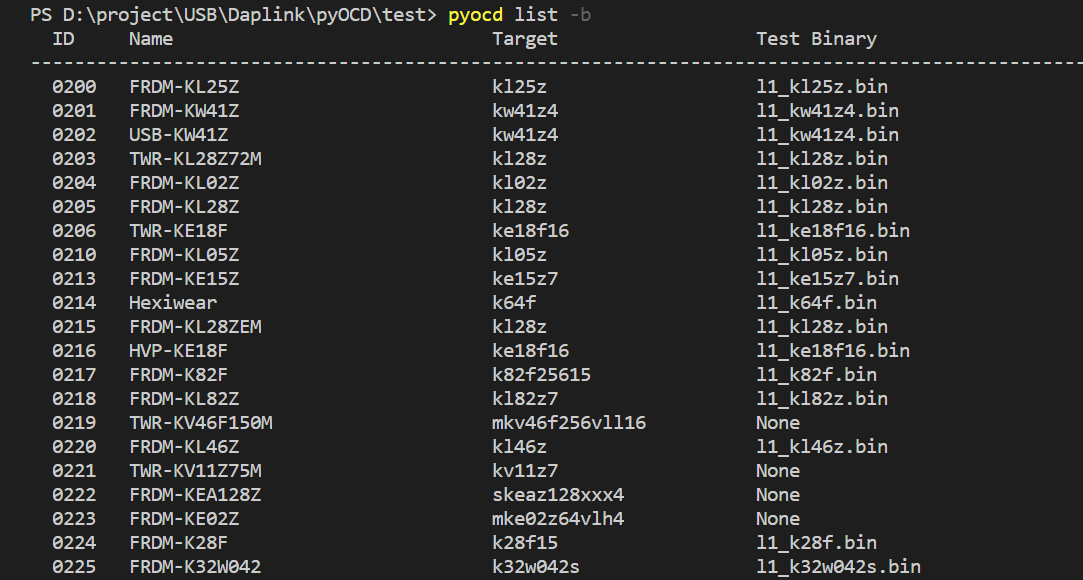Select target k82f25615
This screenshot has width=1083, height=580.
[x=541, y=375]
